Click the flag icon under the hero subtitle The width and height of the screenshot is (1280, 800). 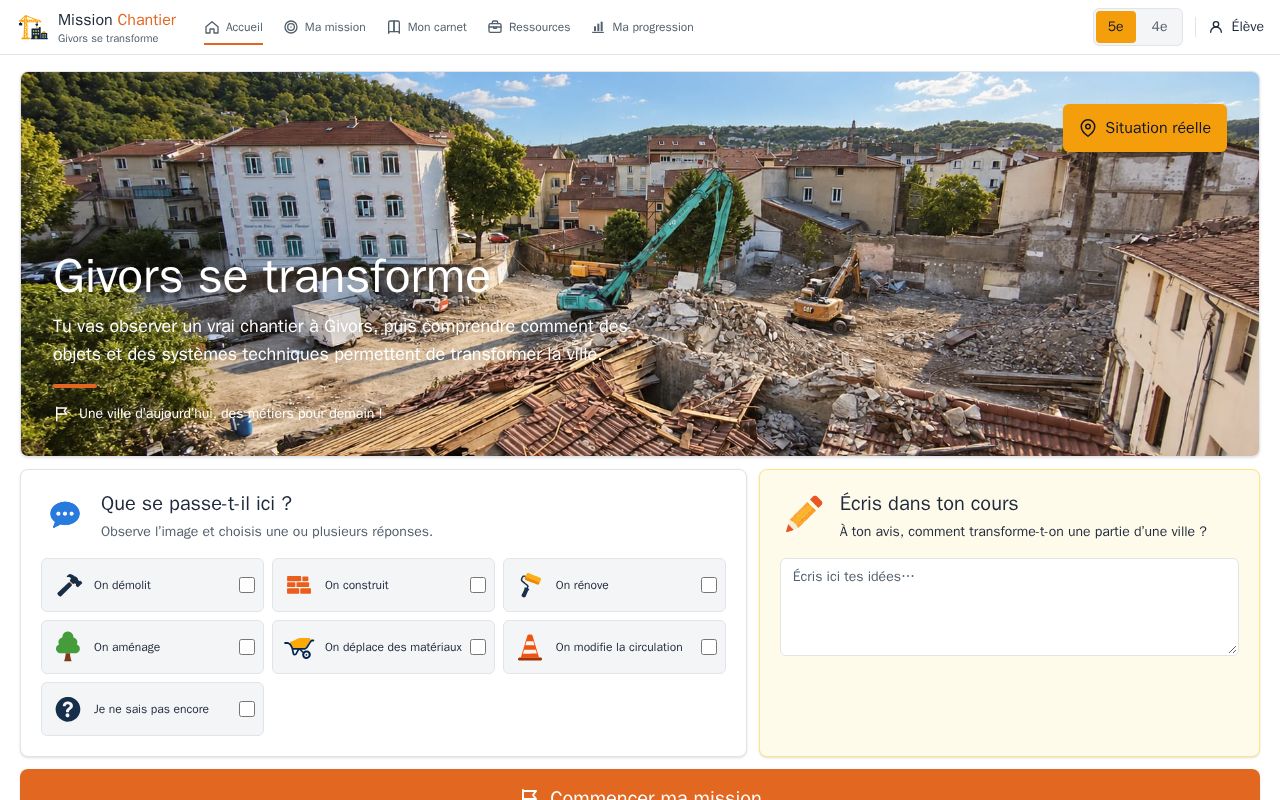click(x=62, y=413)
